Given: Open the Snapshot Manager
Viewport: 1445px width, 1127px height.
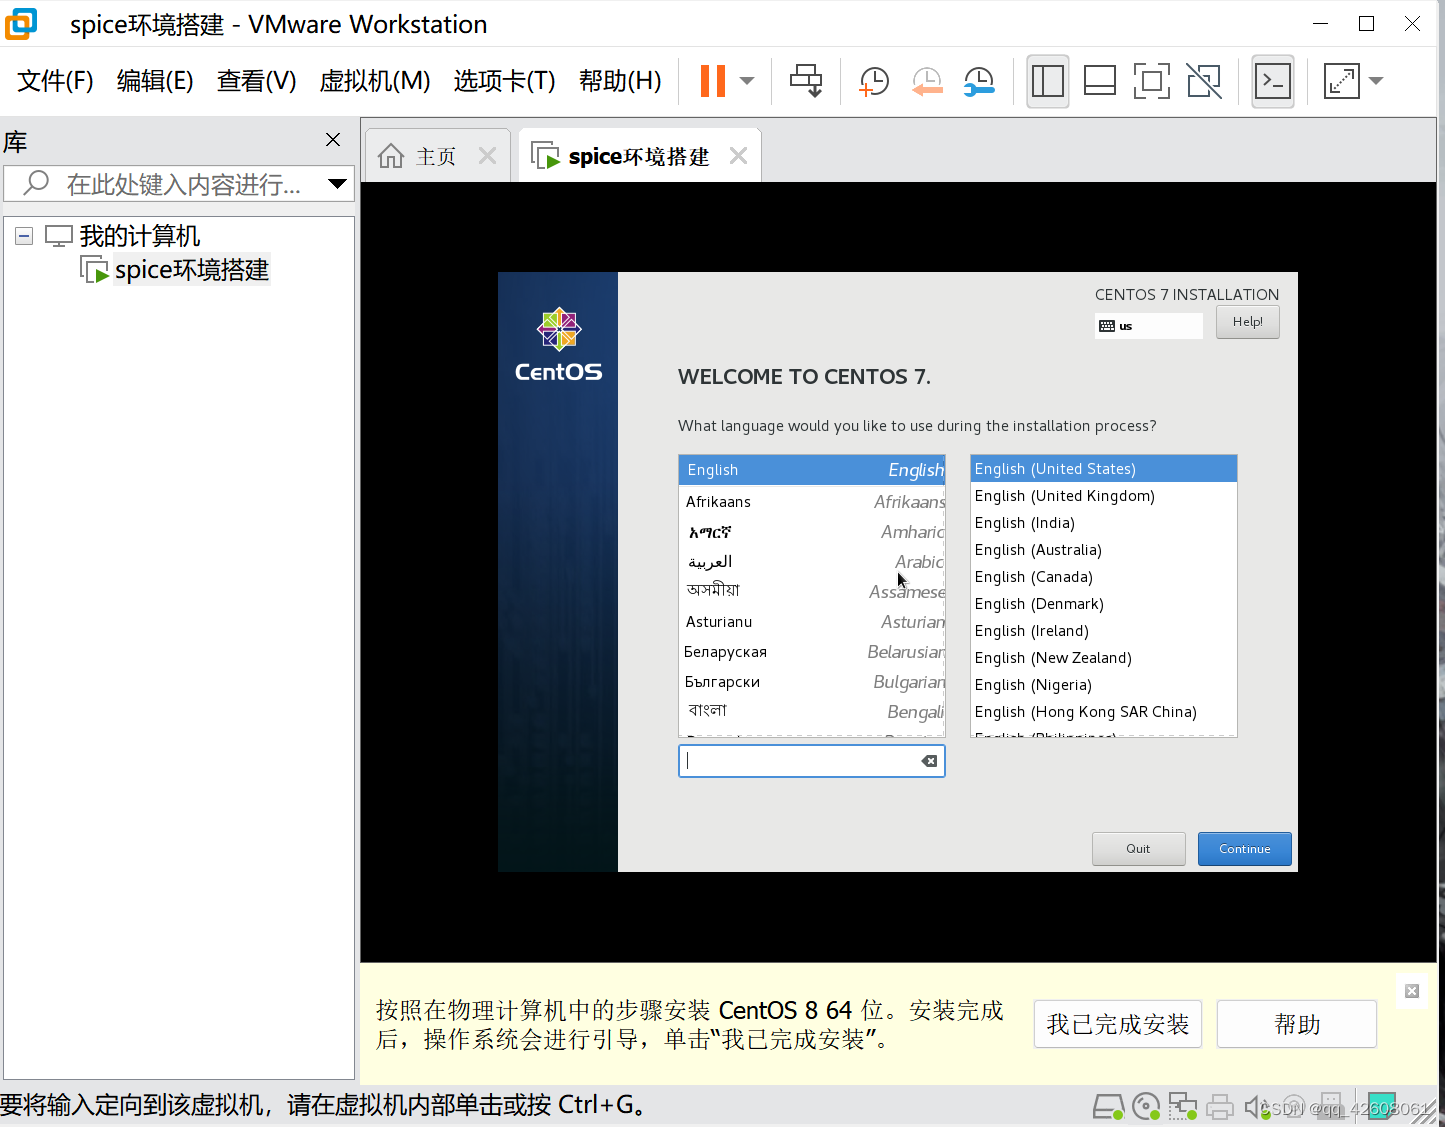Looking at the screenshot, I should coord(978,81).
